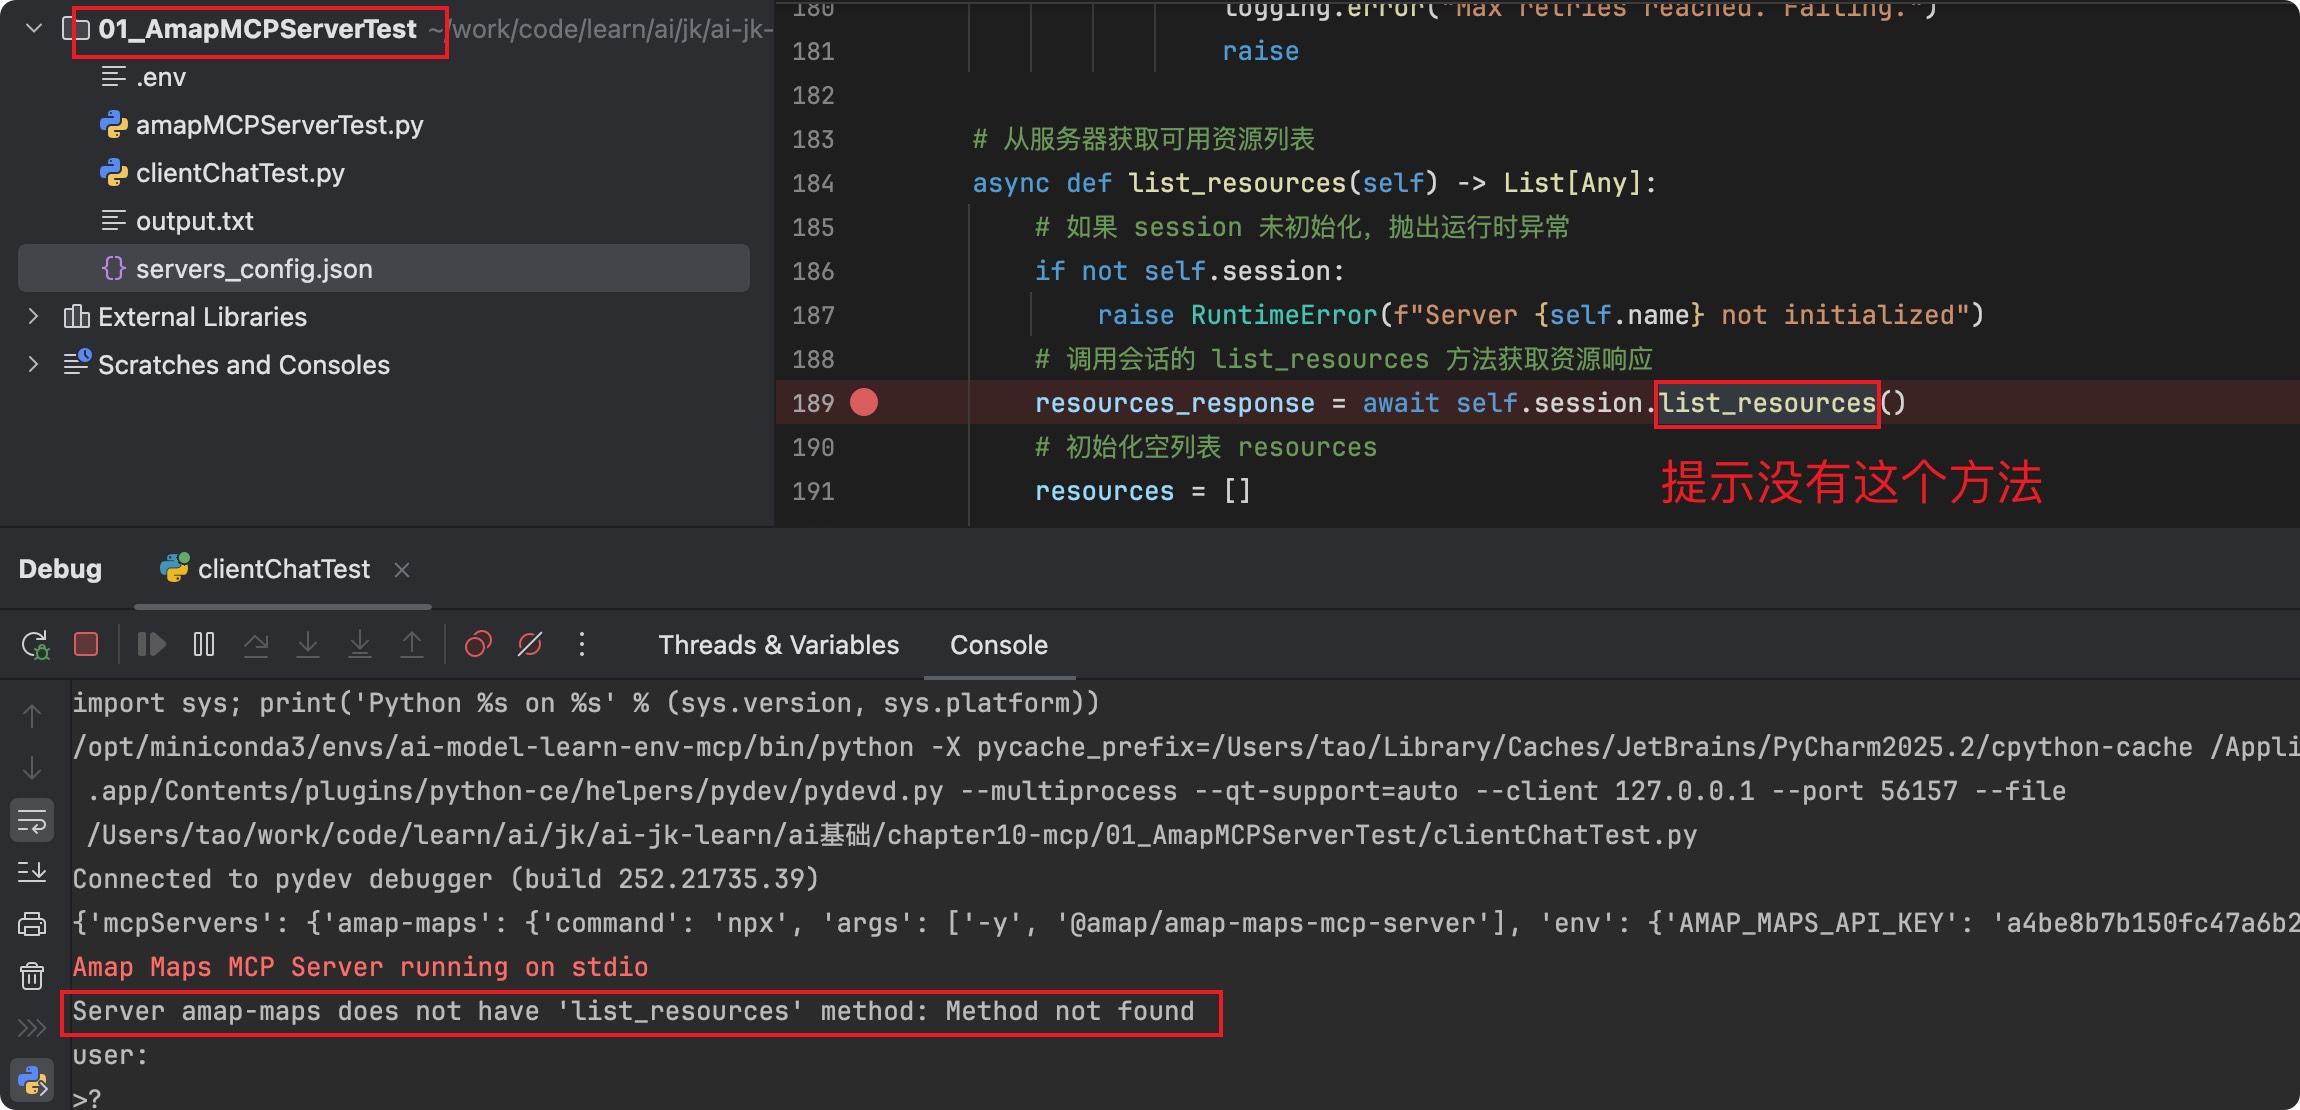Click 'Amap Maps MCP Server running' line

point(360,967)
